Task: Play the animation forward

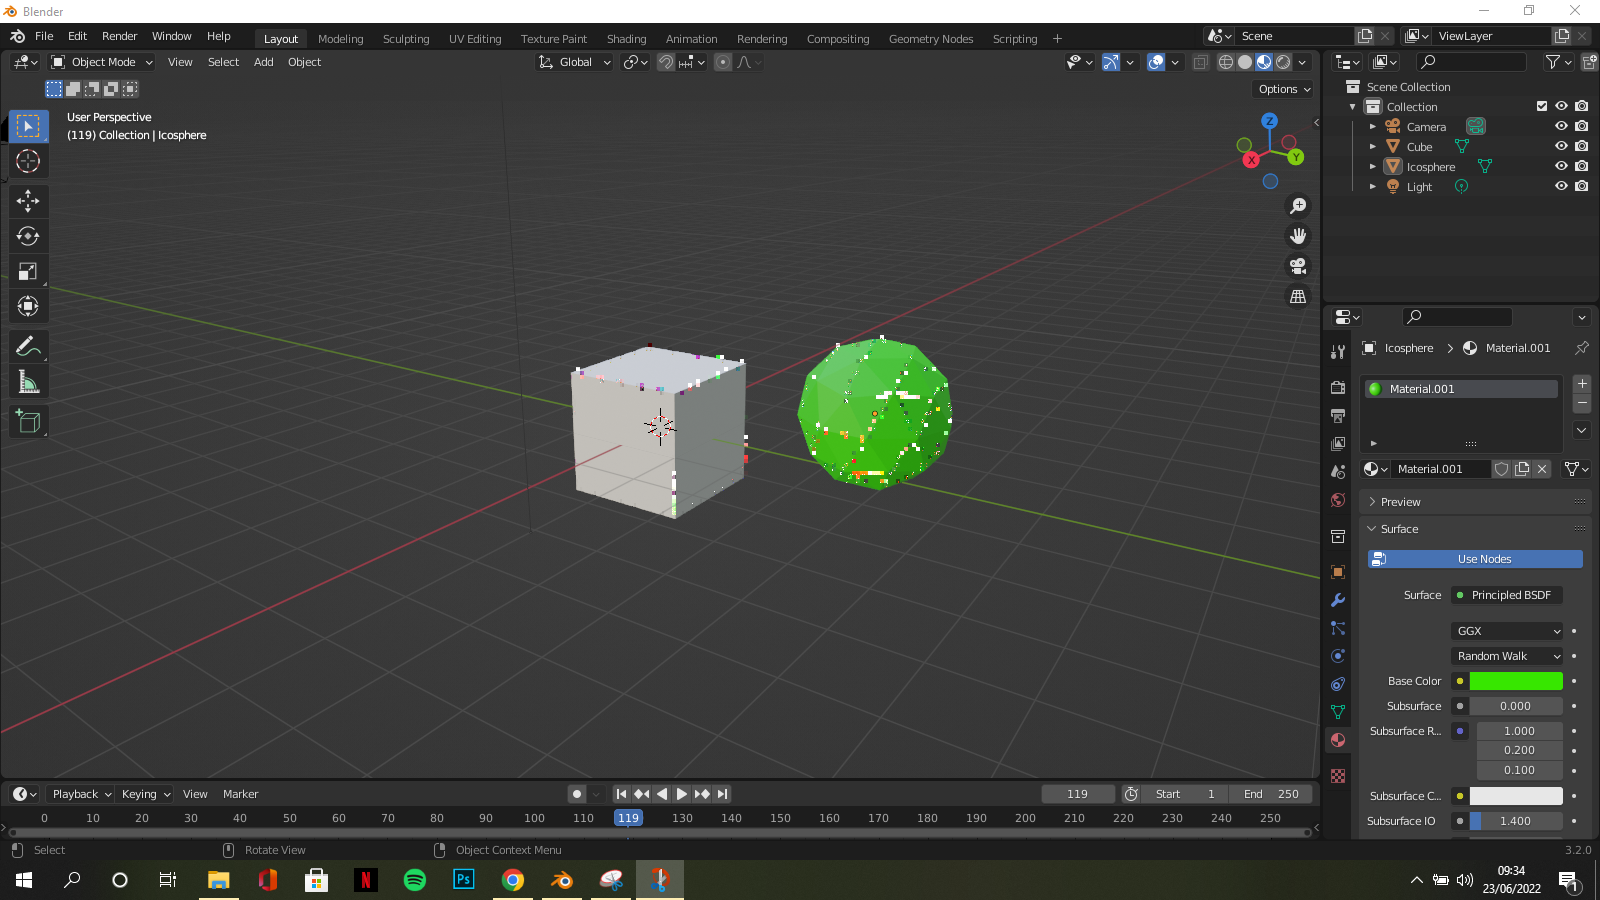Action: point(682,794)
